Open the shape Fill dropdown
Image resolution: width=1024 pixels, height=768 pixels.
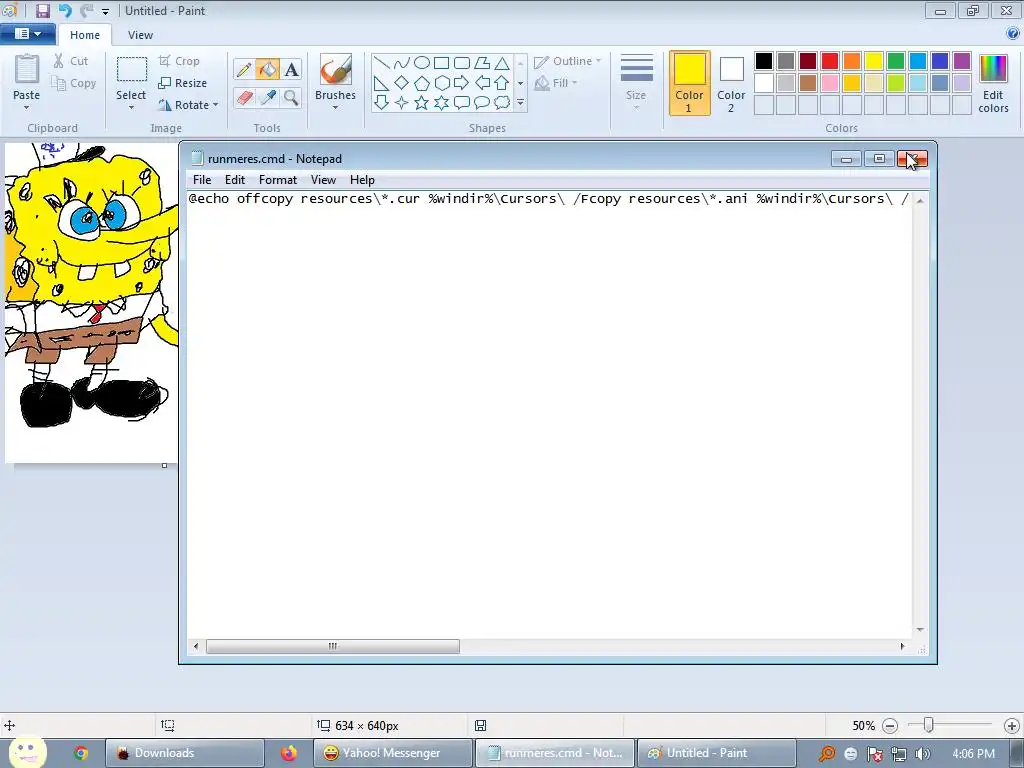click(x=556, y=83)
